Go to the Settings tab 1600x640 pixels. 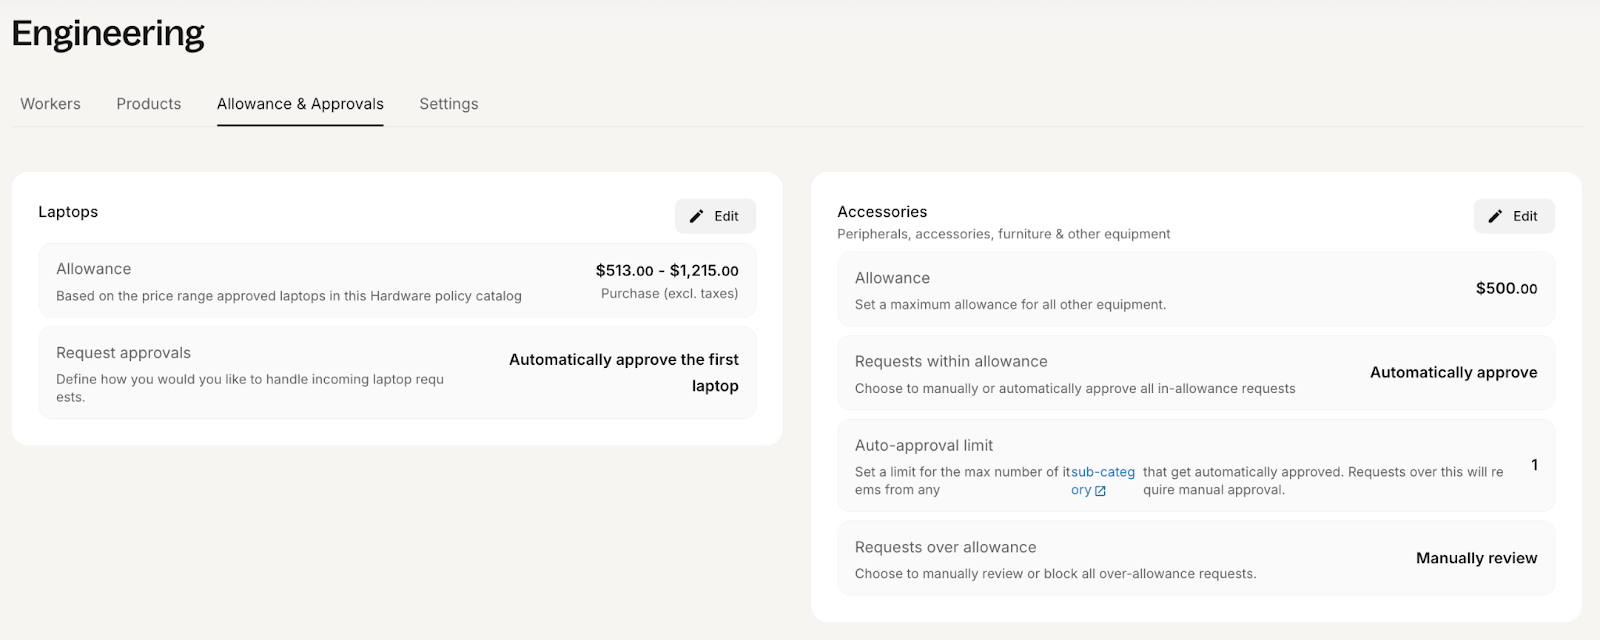[449, 104]
